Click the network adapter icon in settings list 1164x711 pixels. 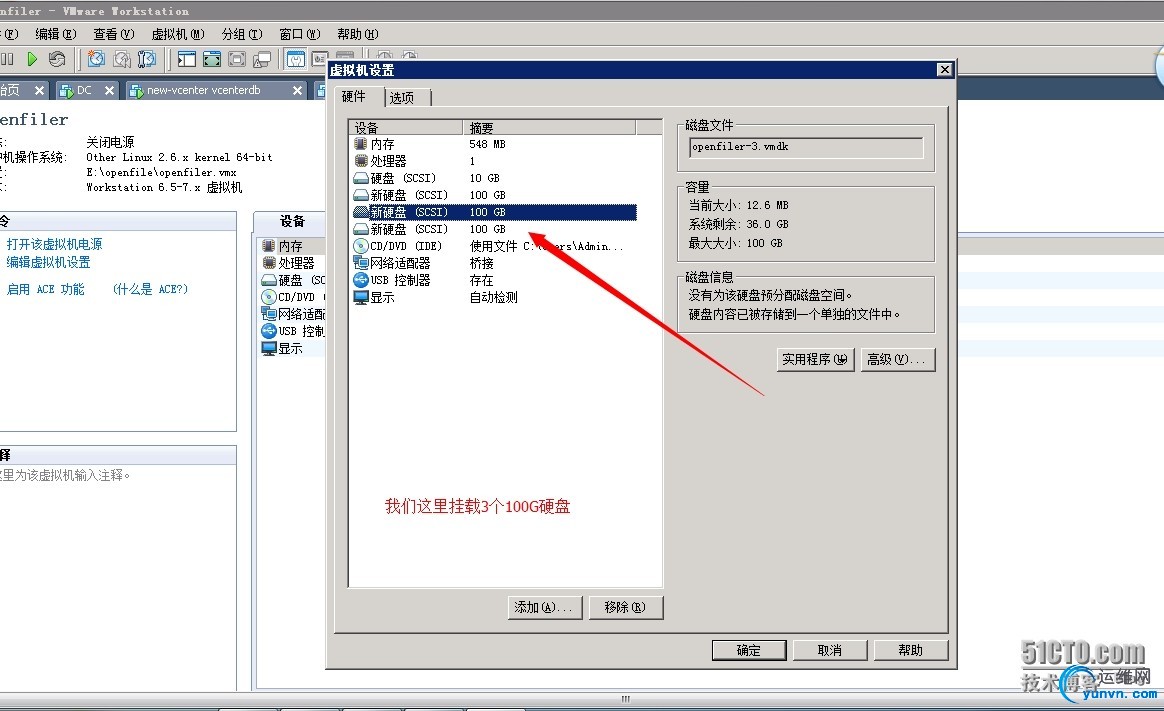click(361, 263)
